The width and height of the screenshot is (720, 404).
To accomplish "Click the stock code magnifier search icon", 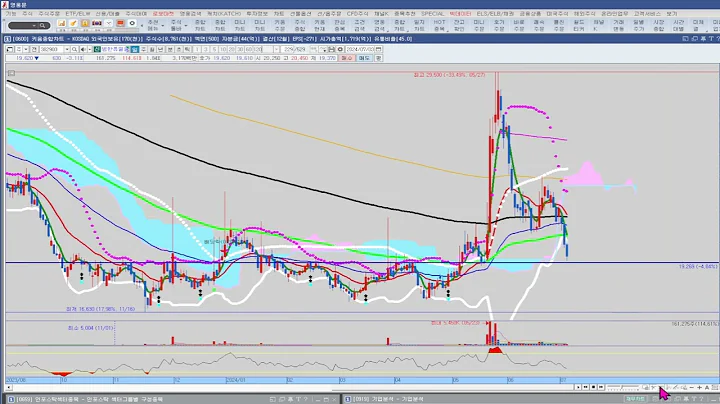I will 74,49.
